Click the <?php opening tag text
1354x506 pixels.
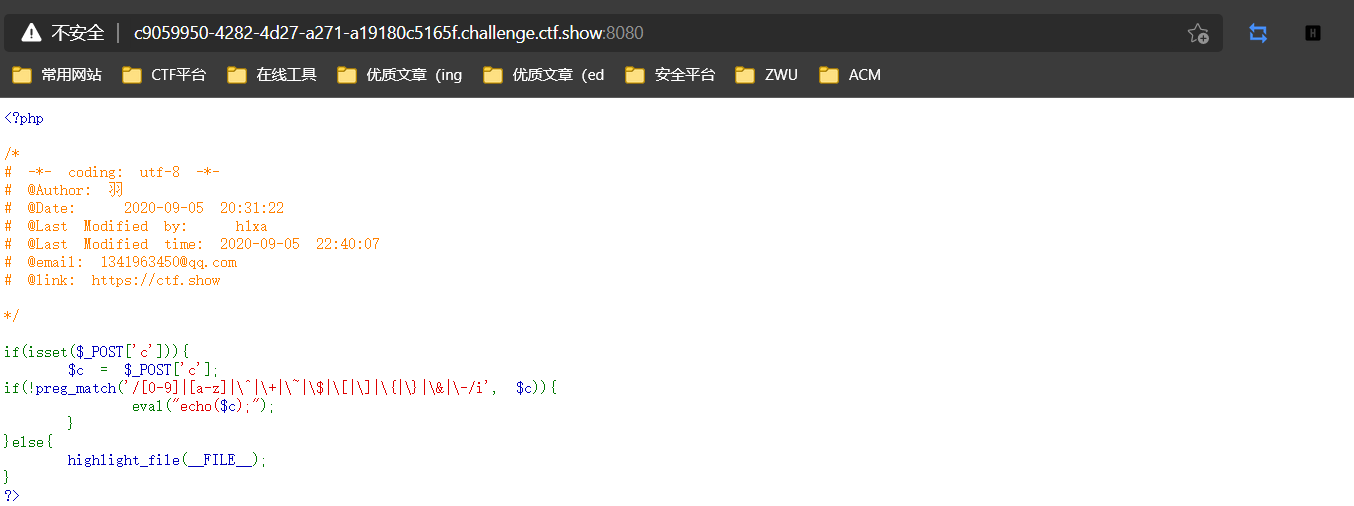[24, 118]
